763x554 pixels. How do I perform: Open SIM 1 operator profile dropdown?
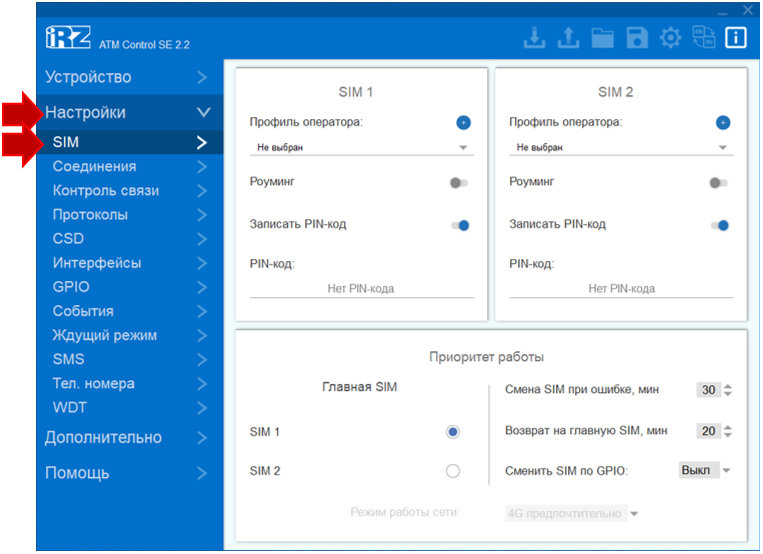point(360,147)
